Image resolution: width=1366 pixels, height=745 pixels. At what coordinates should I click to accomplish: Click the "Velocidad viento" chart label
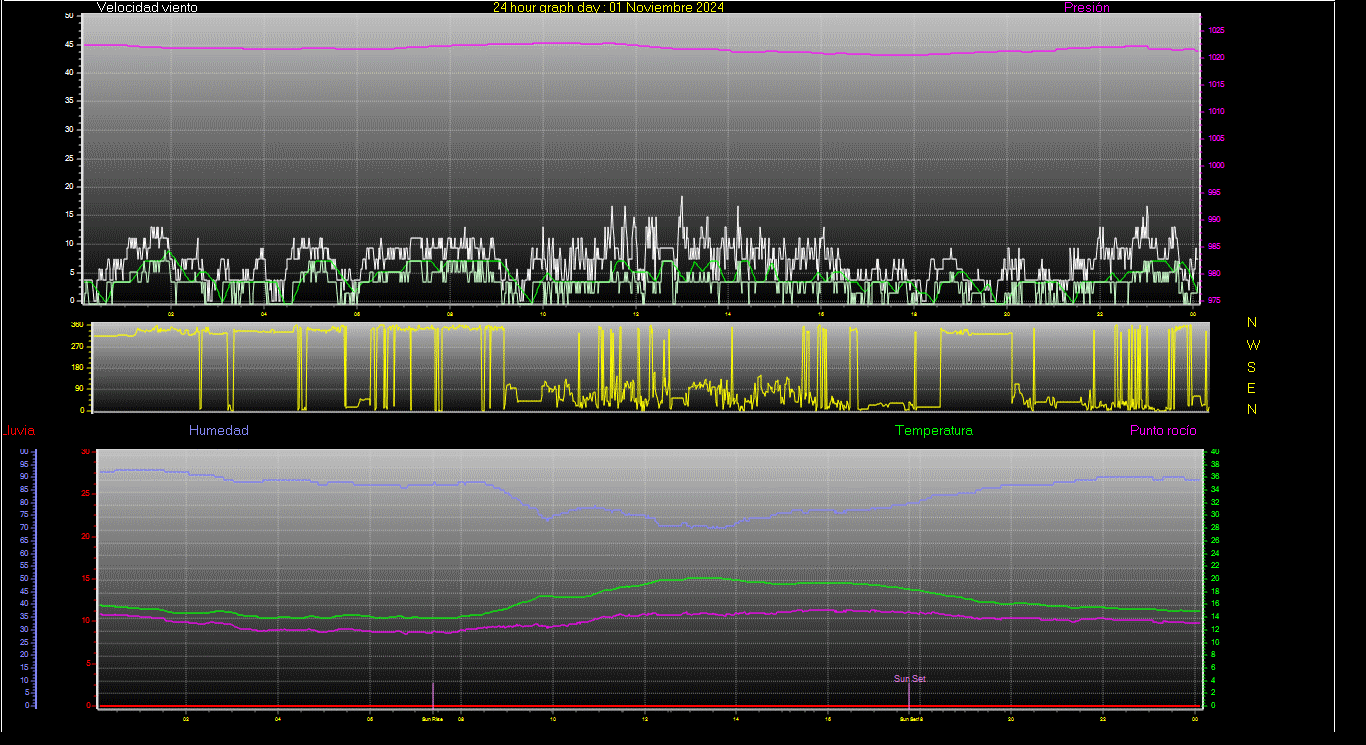[x=147, y=7]
